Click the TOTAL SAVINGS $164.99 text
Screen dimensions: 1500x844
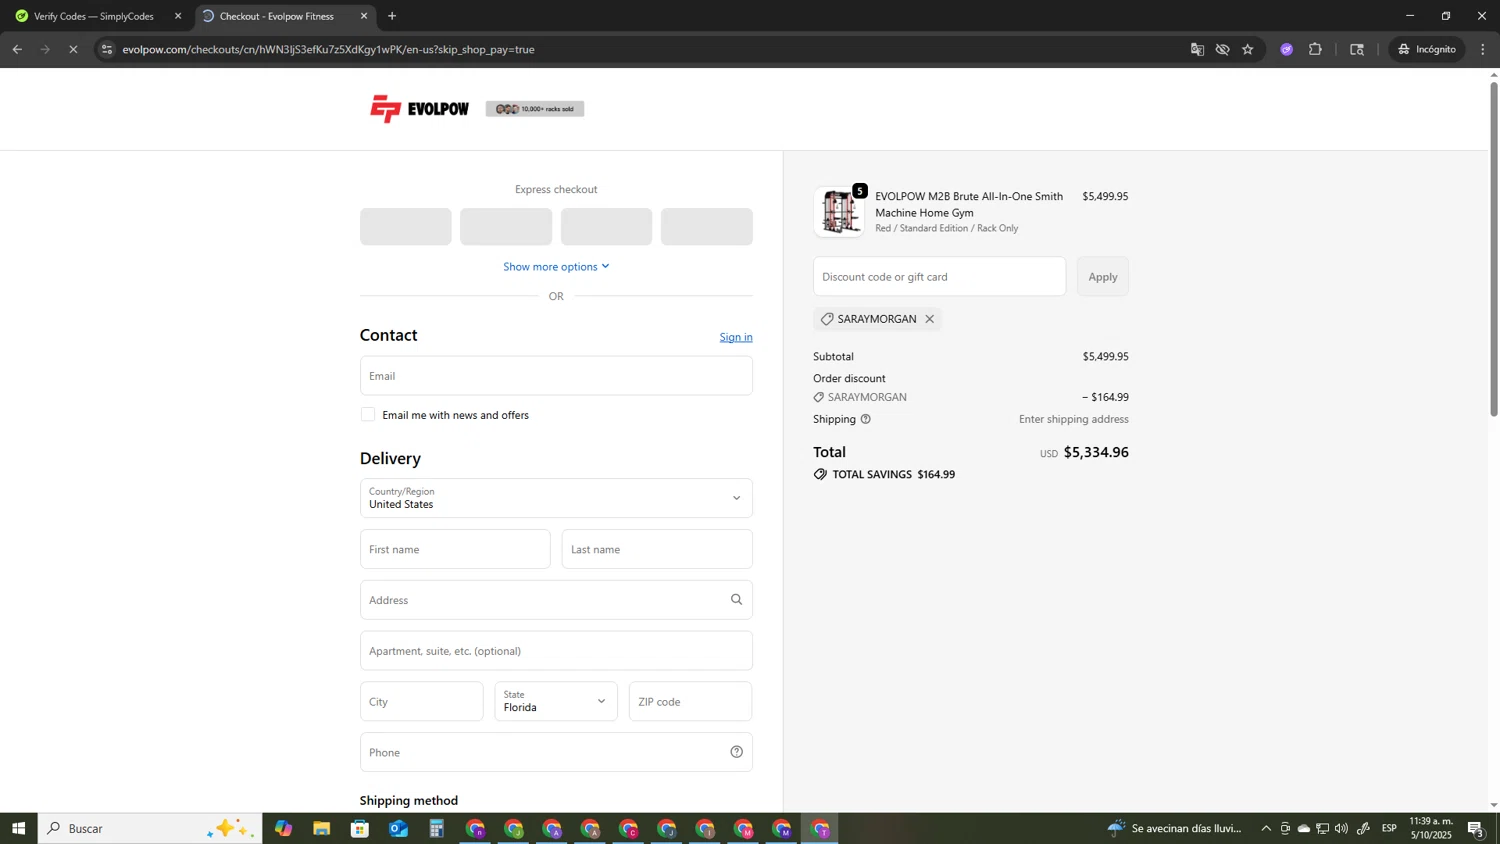(893, 474)
